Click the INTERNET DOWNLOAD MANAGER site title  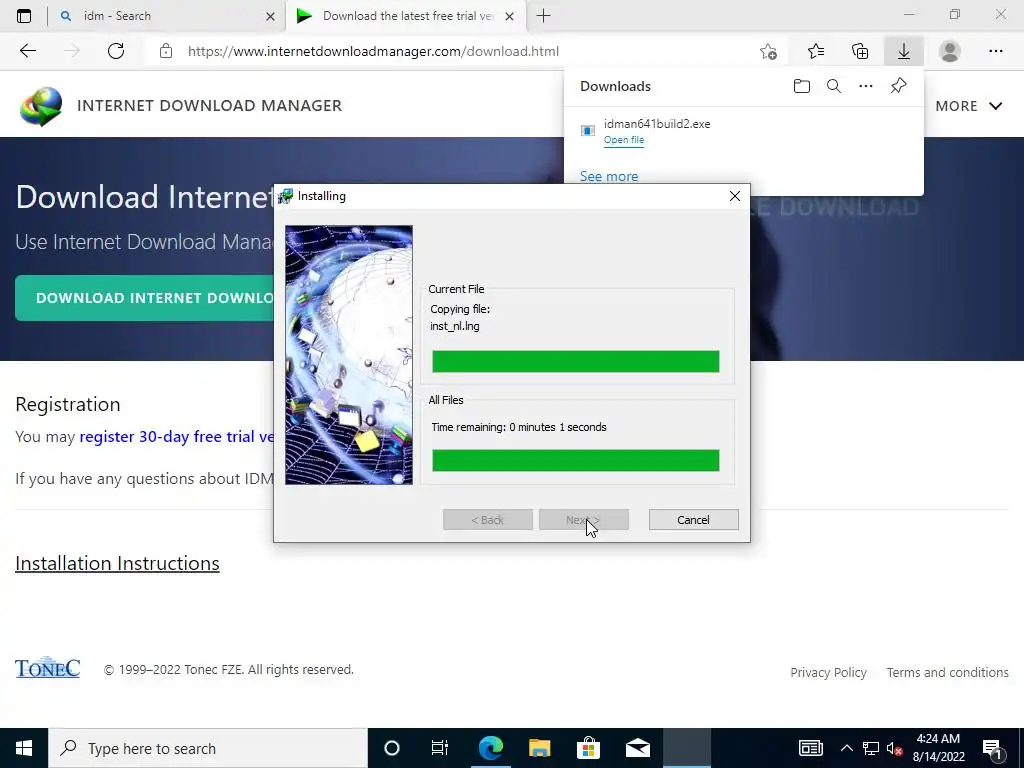point(210,106)
